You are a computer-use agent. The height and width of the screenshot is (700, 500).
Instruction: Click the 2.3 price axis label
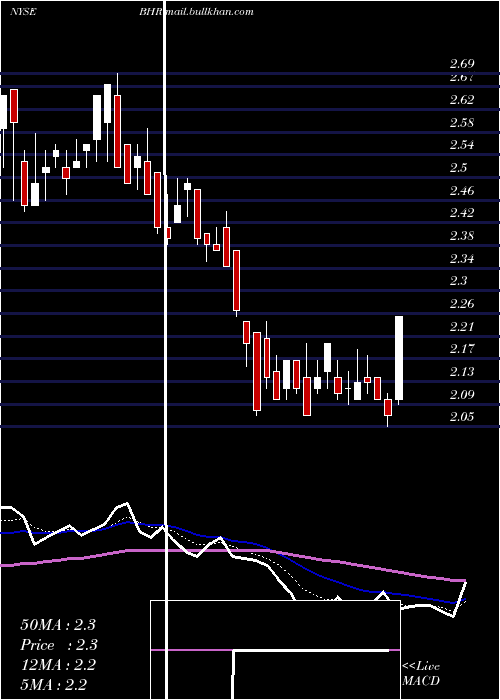458,280
